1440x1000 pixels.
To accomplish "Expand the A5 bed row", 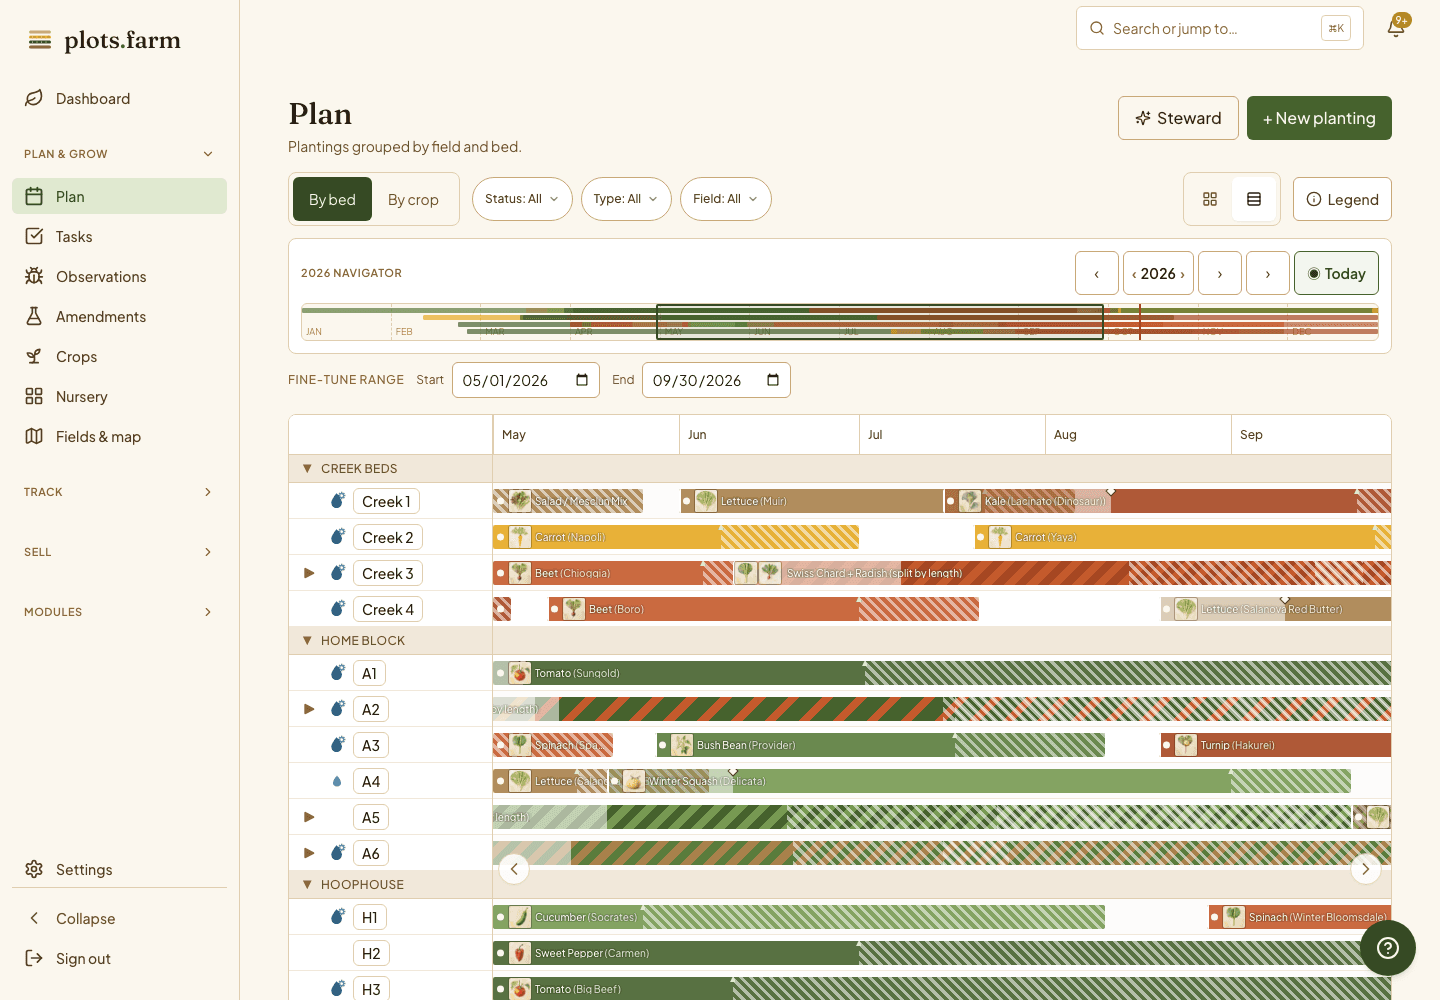I will (309, 817).
